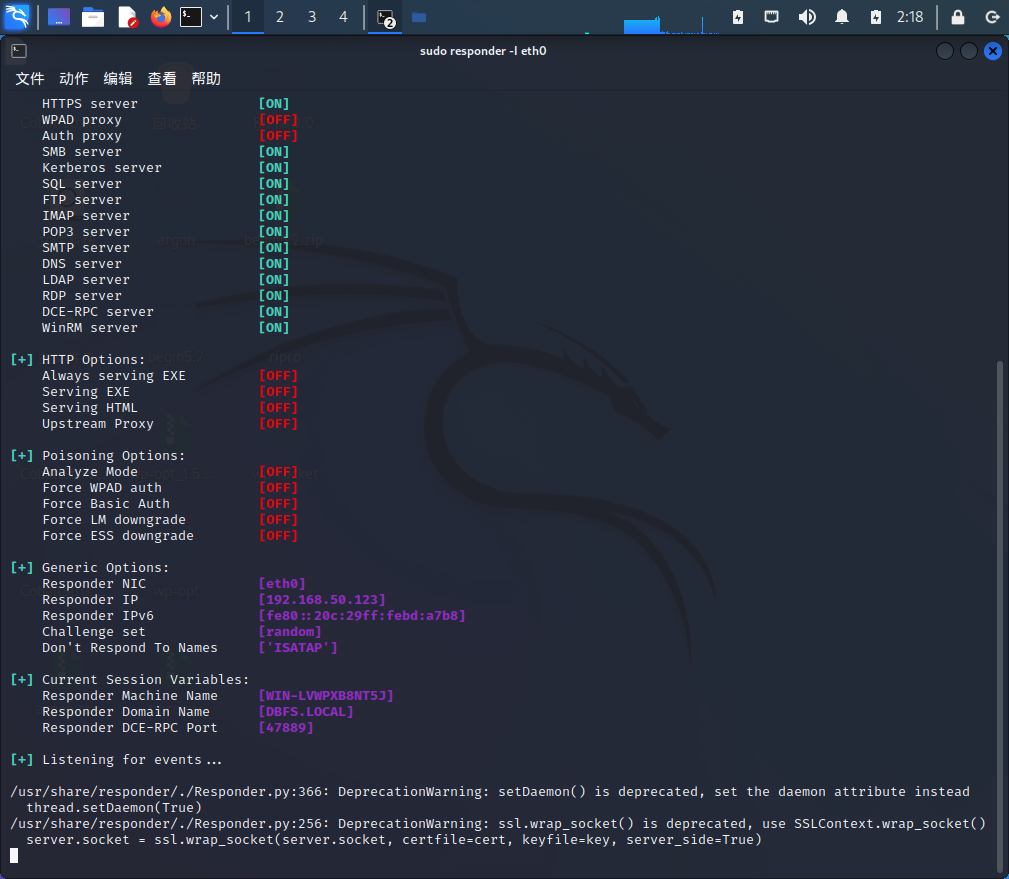Launch the terminal emulator from the panel
Screen dimensions: 1009x879
(x=191, y=17)
